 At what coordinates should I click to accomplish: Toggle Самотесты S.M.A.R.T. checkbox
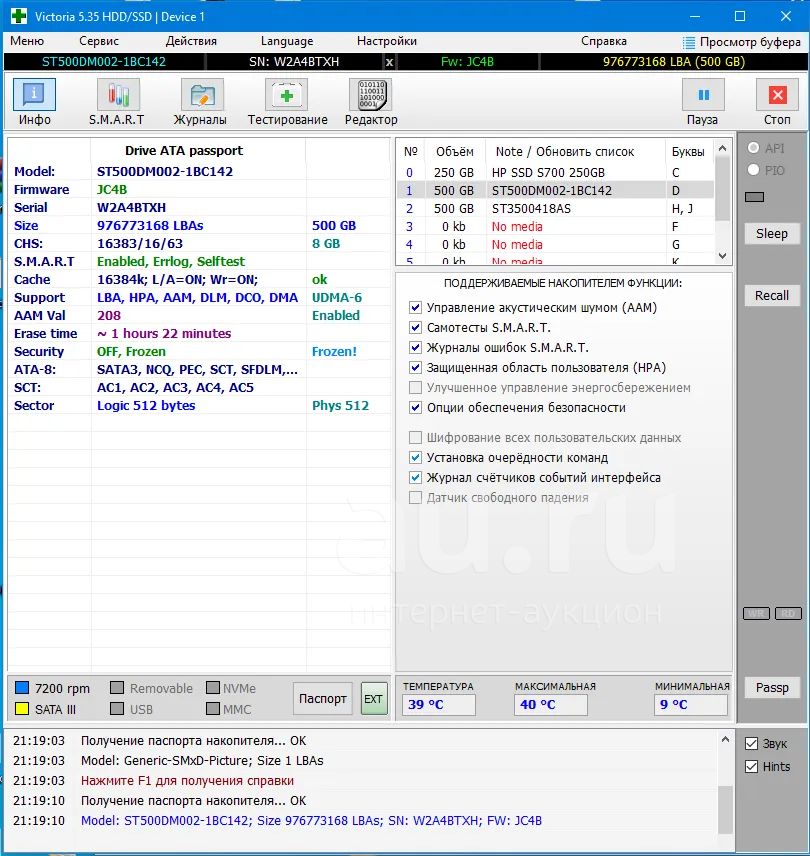415,328
